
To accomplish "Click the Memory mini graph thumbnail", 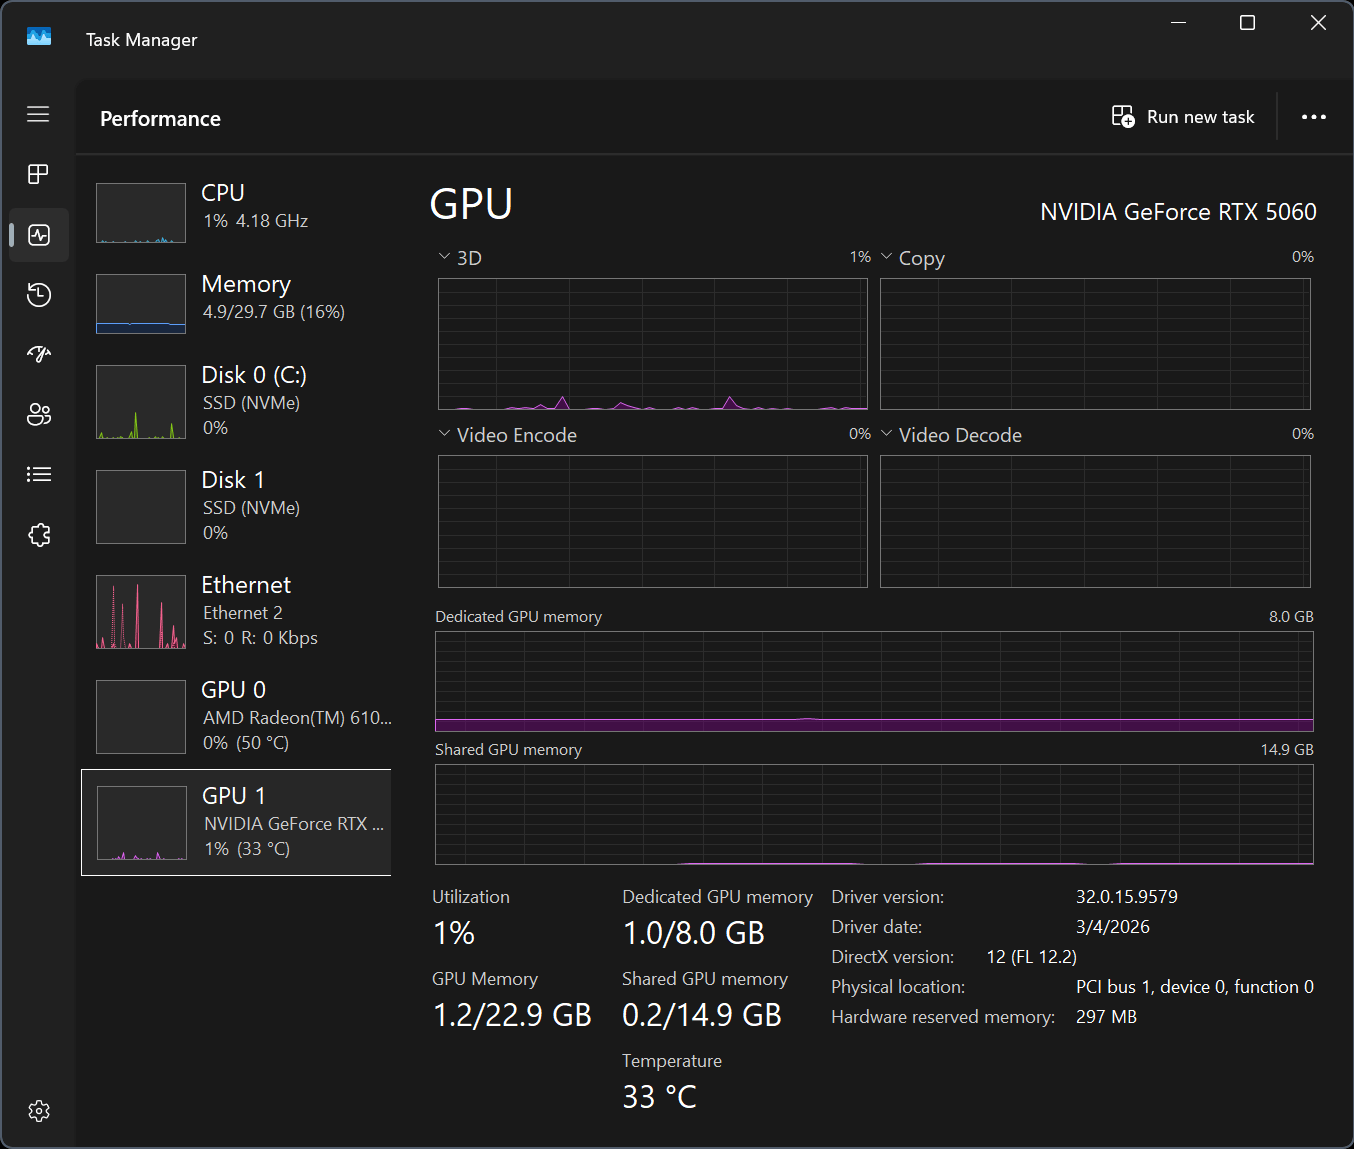I will [x=141, y=304].
